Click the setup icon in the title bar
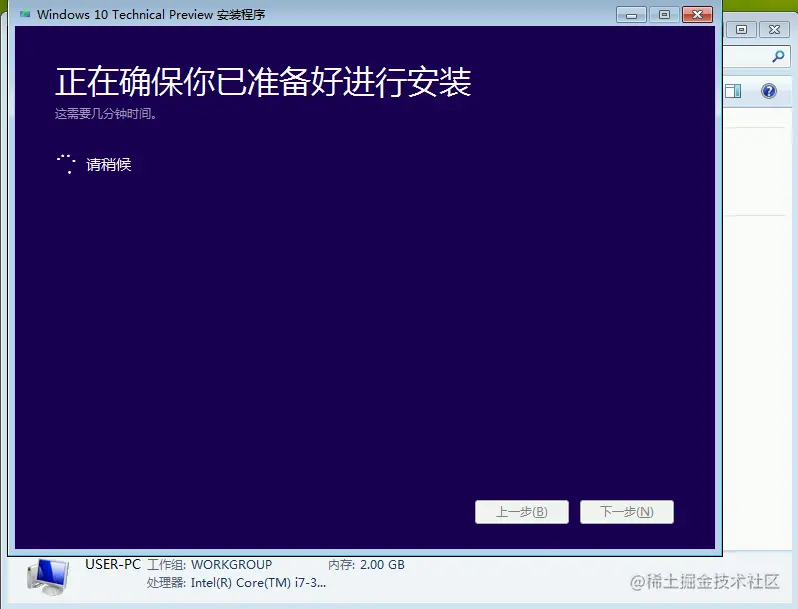Screen dimensions: 798x609 (25, 14)
